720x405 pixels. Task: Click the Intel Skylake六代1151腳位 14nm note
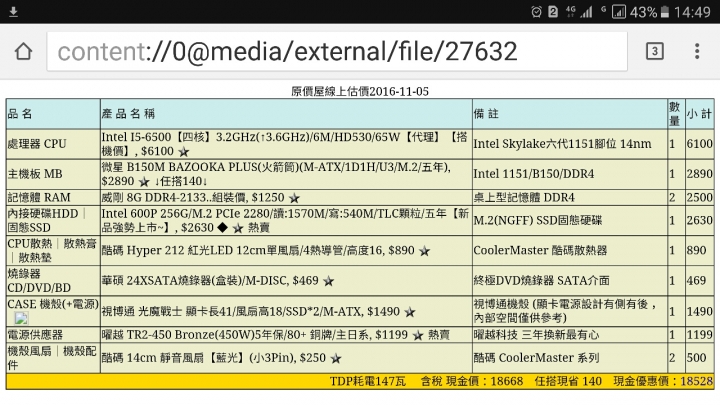[562, 144]
